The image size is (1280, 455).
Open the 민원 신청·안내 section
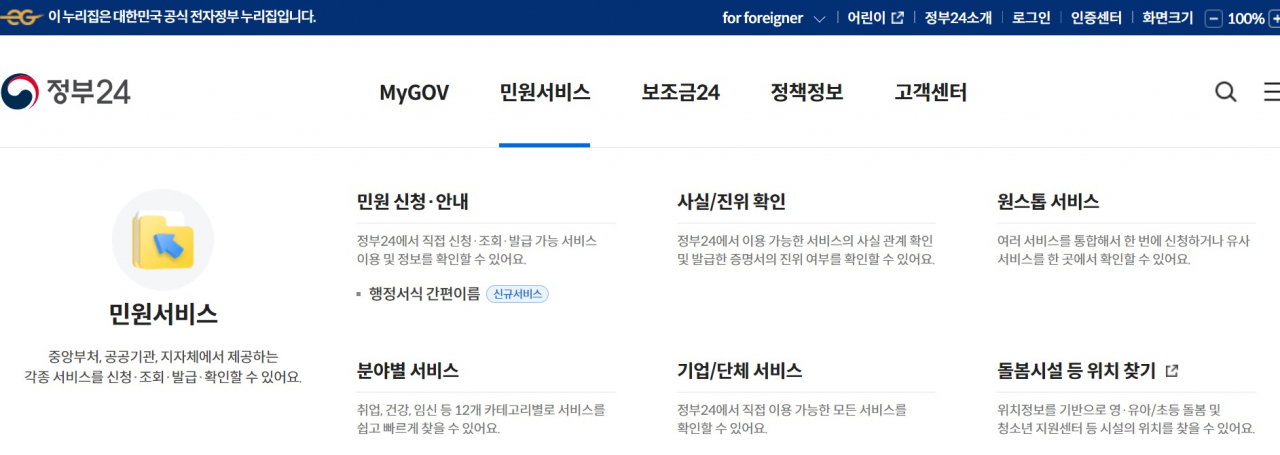click(x=413, y=201)
